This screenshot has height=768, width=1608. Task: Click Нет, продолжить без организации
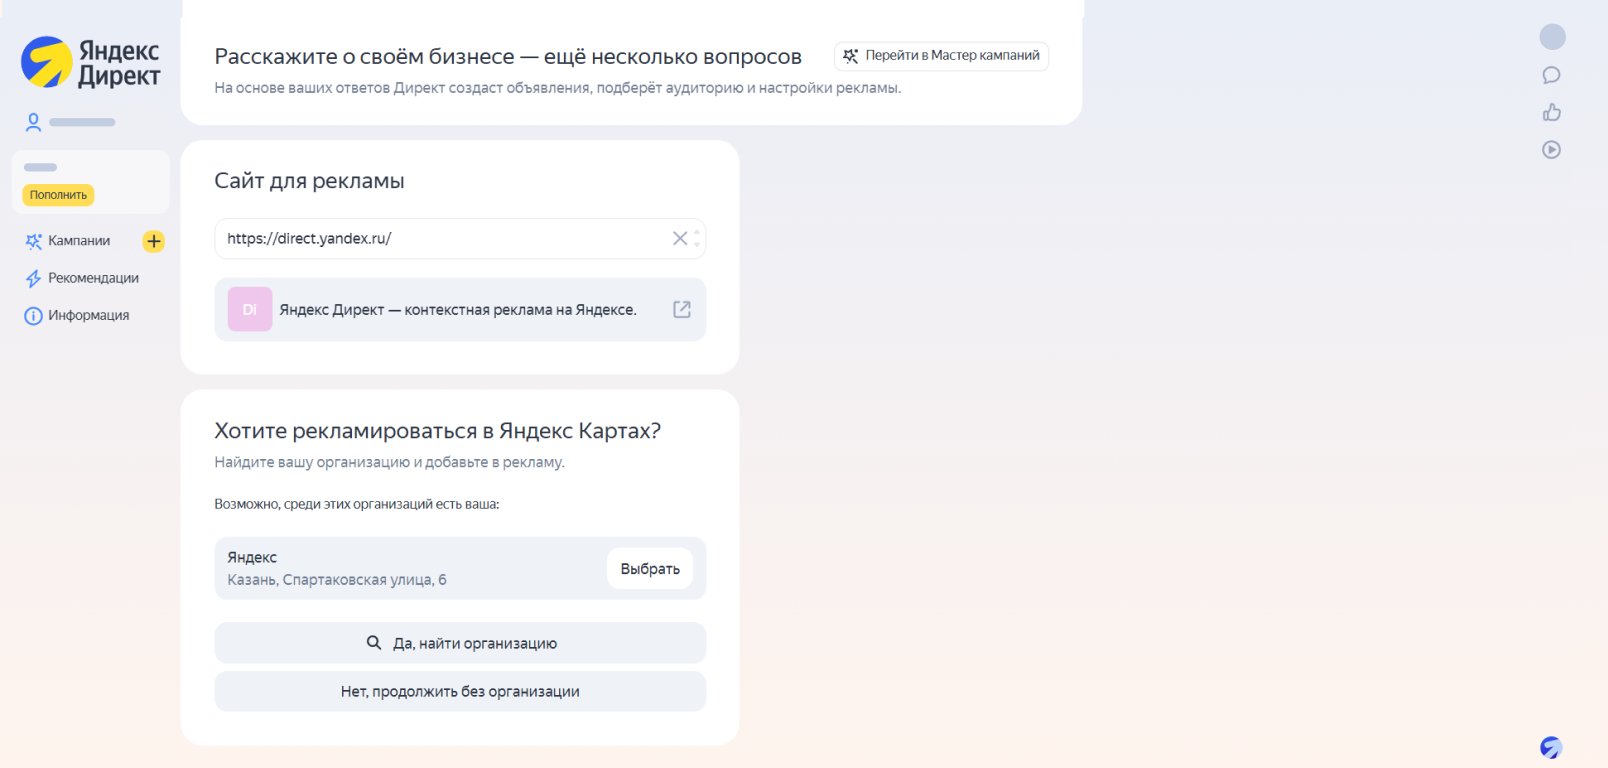460,691
